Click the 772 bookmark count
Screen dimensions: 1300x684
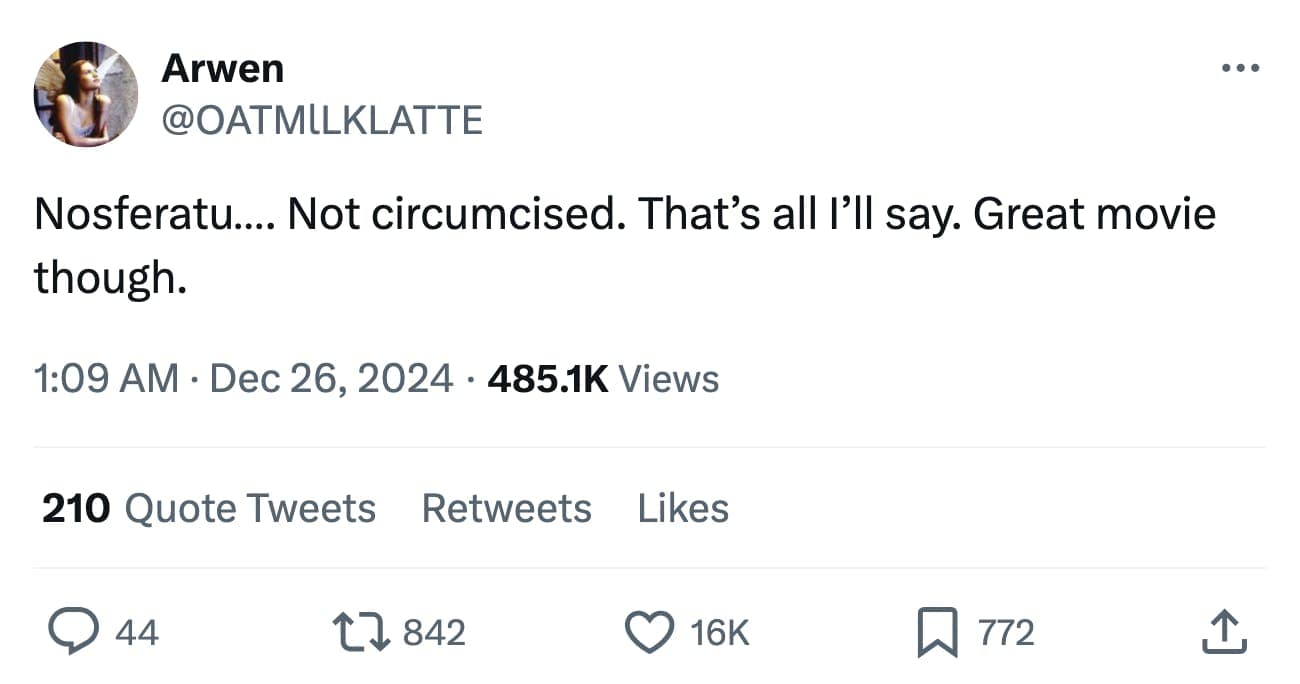pyautogui.click(x=1006, y=633)
